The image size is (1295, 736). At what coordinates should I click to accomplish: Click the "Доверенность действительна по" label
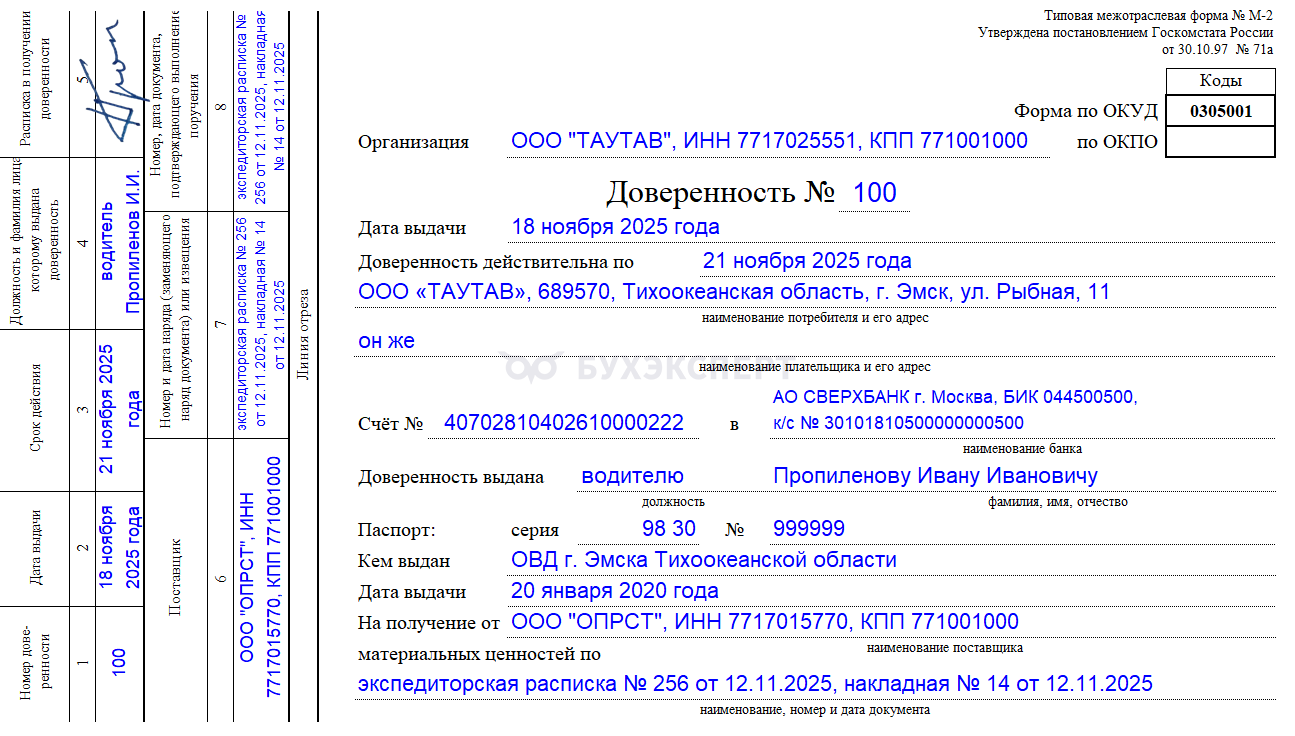point(496,262)
